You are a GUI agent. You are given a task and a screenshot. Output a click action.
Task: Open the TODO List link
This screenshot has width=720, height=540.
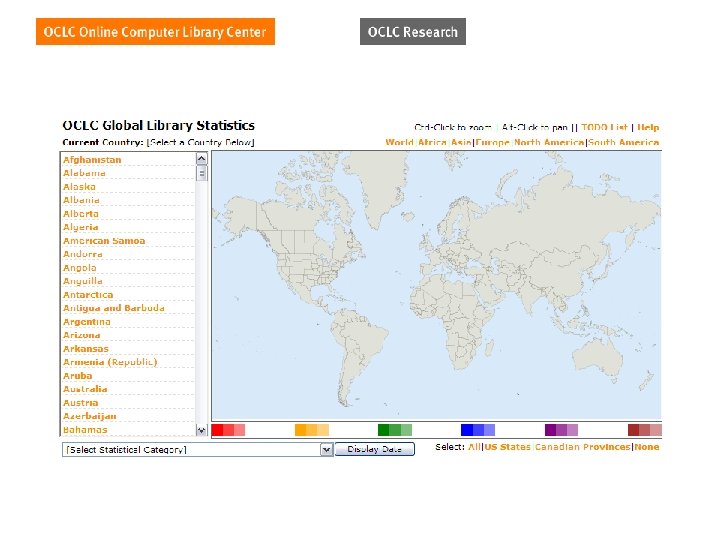(x=604, y=127)
